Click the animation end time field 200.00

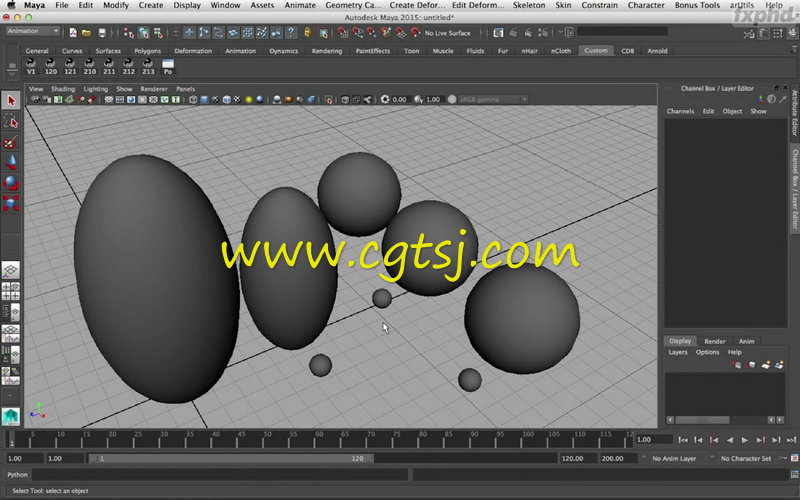pyautogui.click(x=618, y=459)
